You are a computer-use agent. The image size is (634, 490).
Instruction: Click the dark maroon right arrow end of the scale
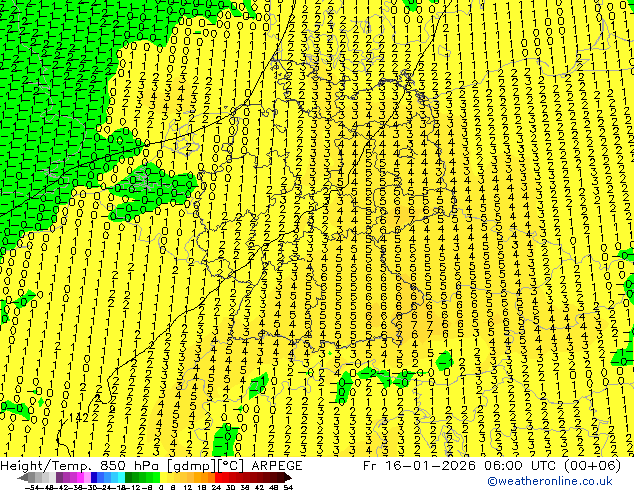[287, 477]
